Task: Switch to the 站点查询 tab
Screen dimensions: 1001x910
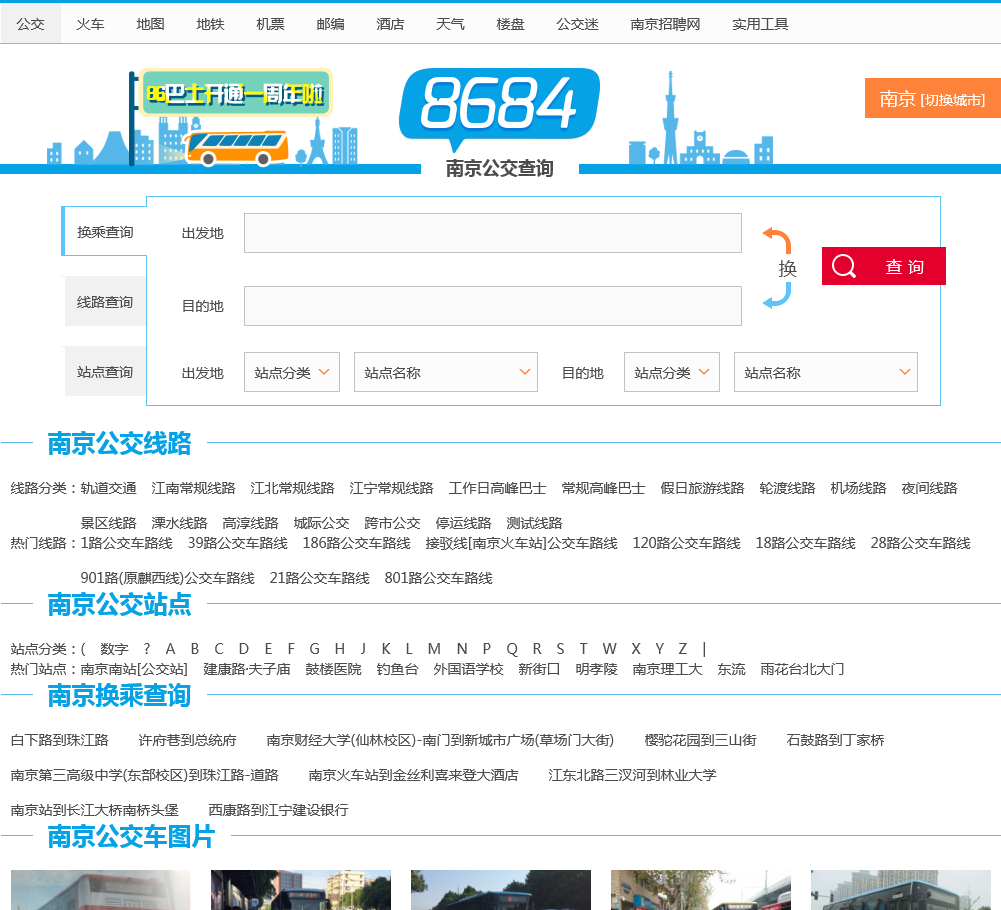Action: click(x=105, y=372)
